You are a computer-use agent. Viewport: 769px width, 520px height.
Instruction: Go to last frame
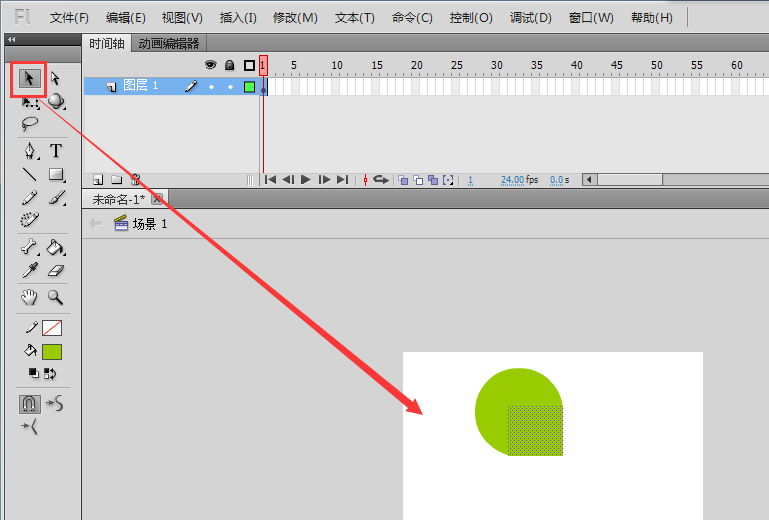(x=342, y=180)
